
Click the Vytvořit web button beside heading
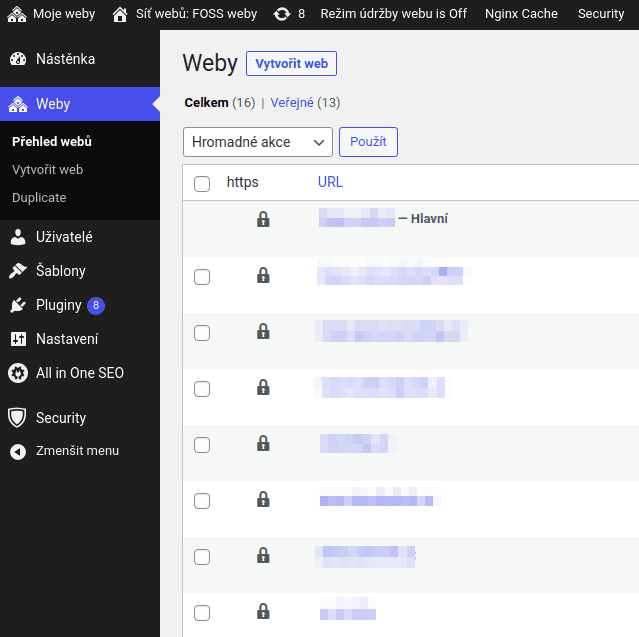(291, 64)
